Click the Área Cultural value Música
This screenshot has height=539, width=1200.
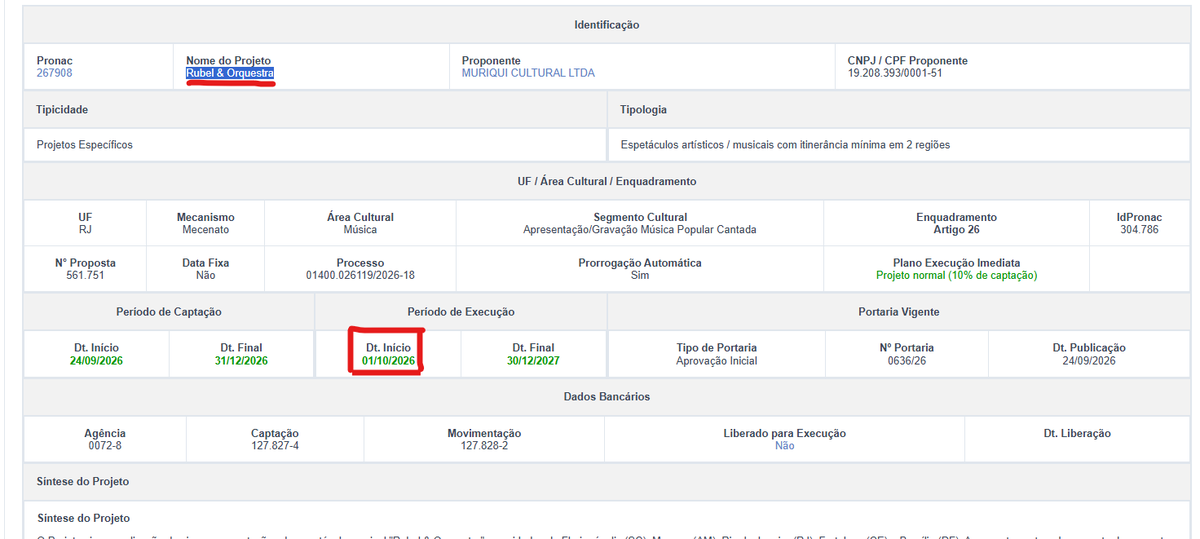pyautogui.click(x=360, y=230)
